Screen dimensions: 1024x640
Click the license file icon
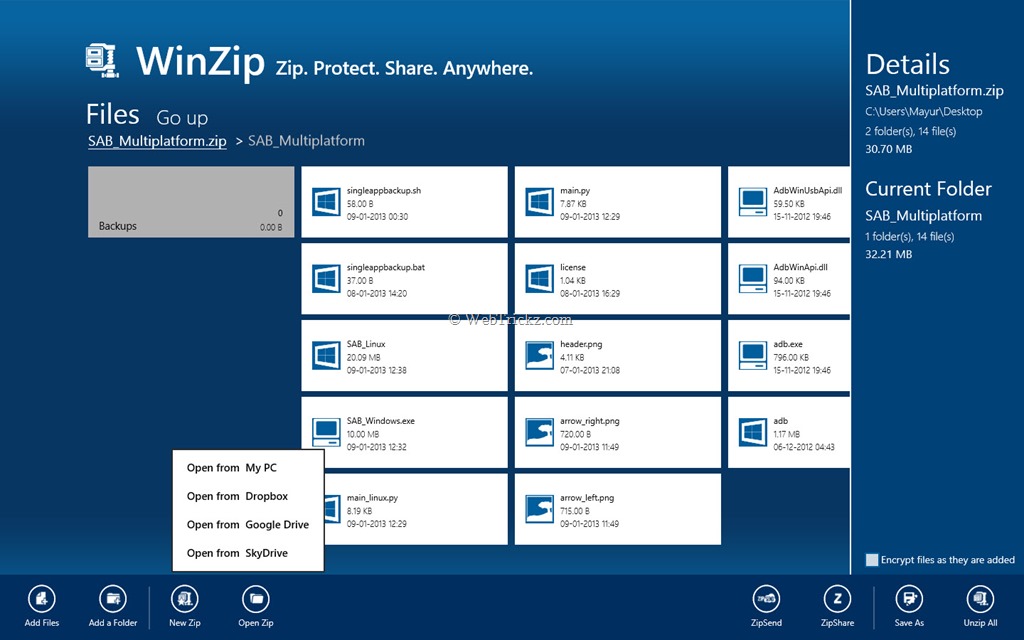point(539,279)
